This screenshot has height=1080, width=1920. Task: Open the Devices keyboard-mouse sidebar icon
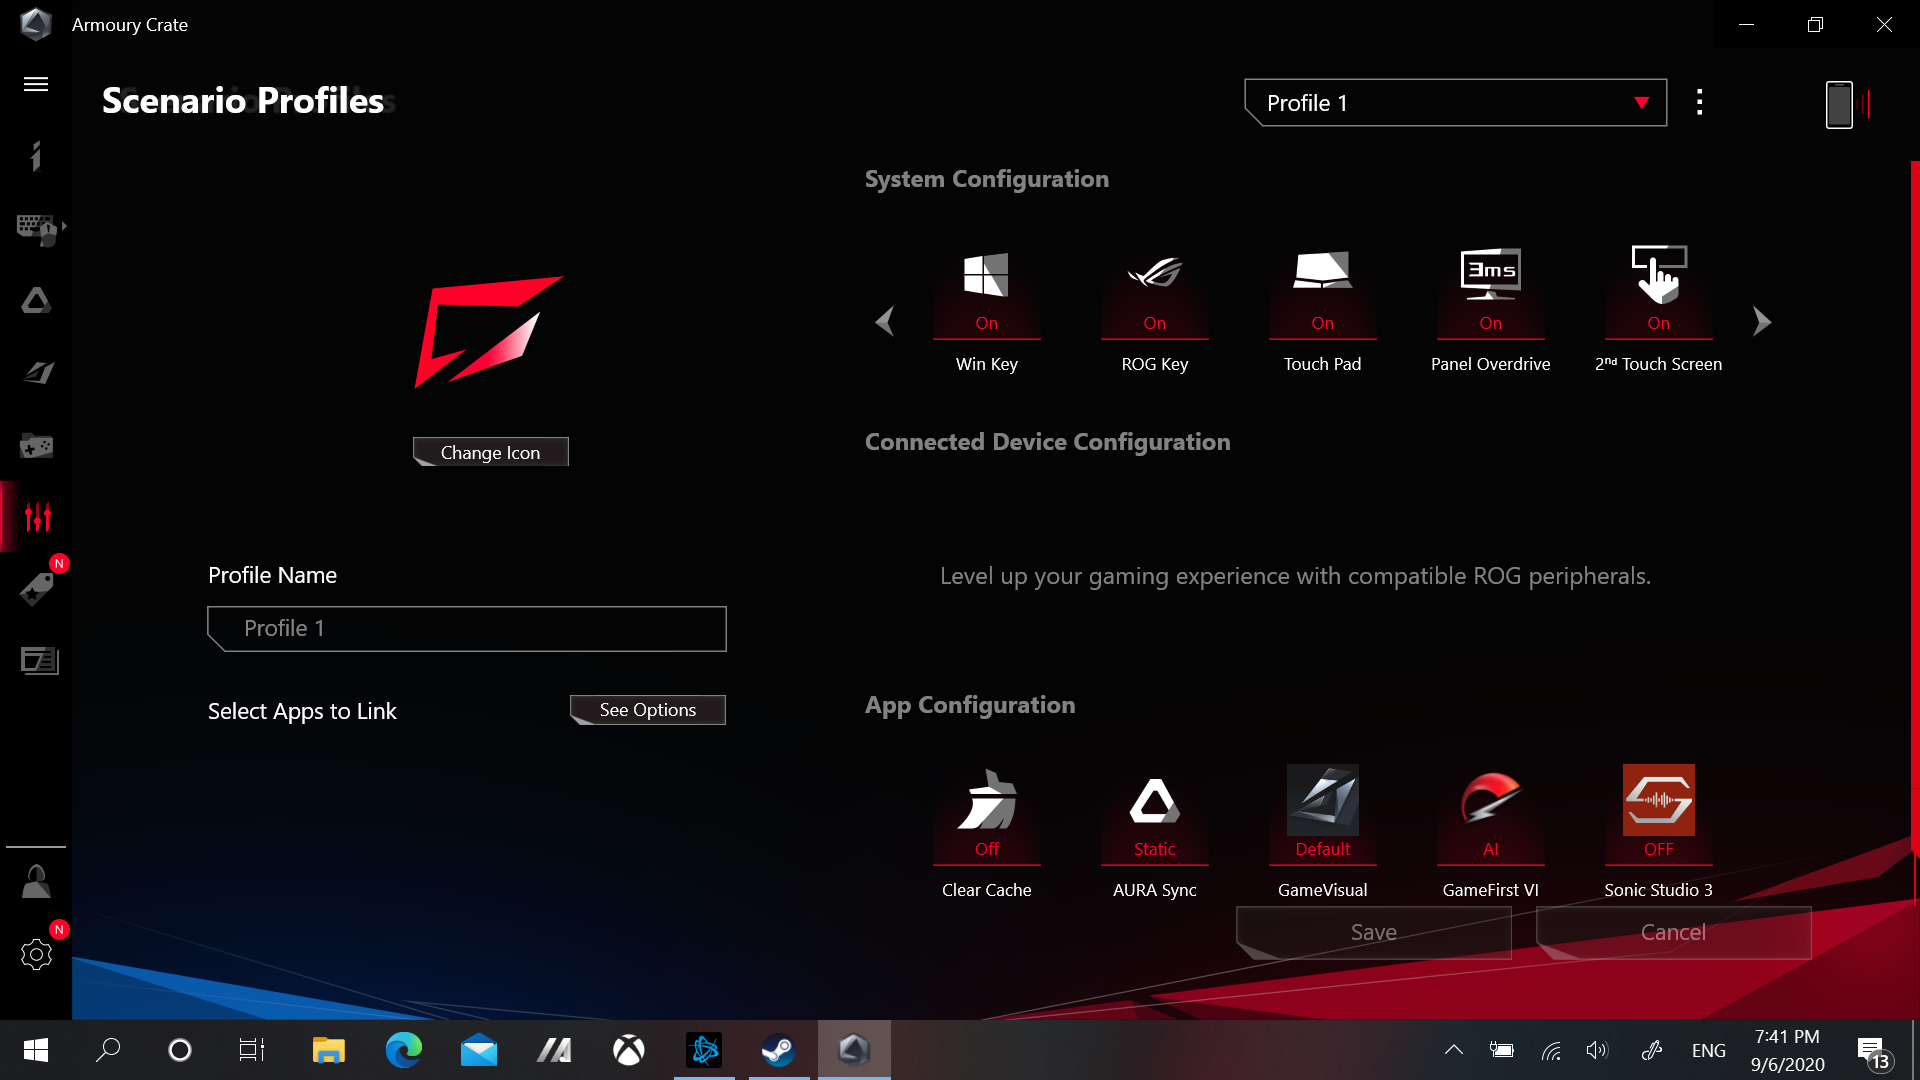pyautogui.click(x=40, y=229)
